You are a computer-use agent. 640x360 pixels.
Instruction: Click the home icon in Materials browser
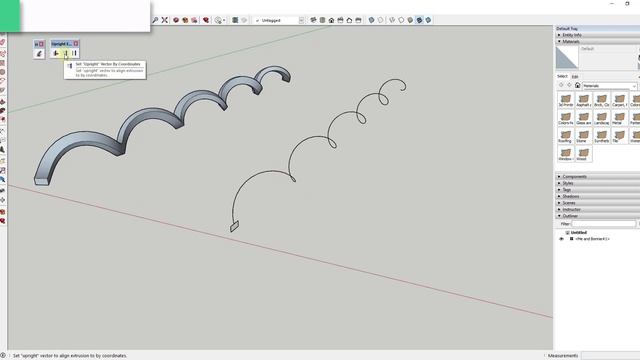(x=577, y=85)
